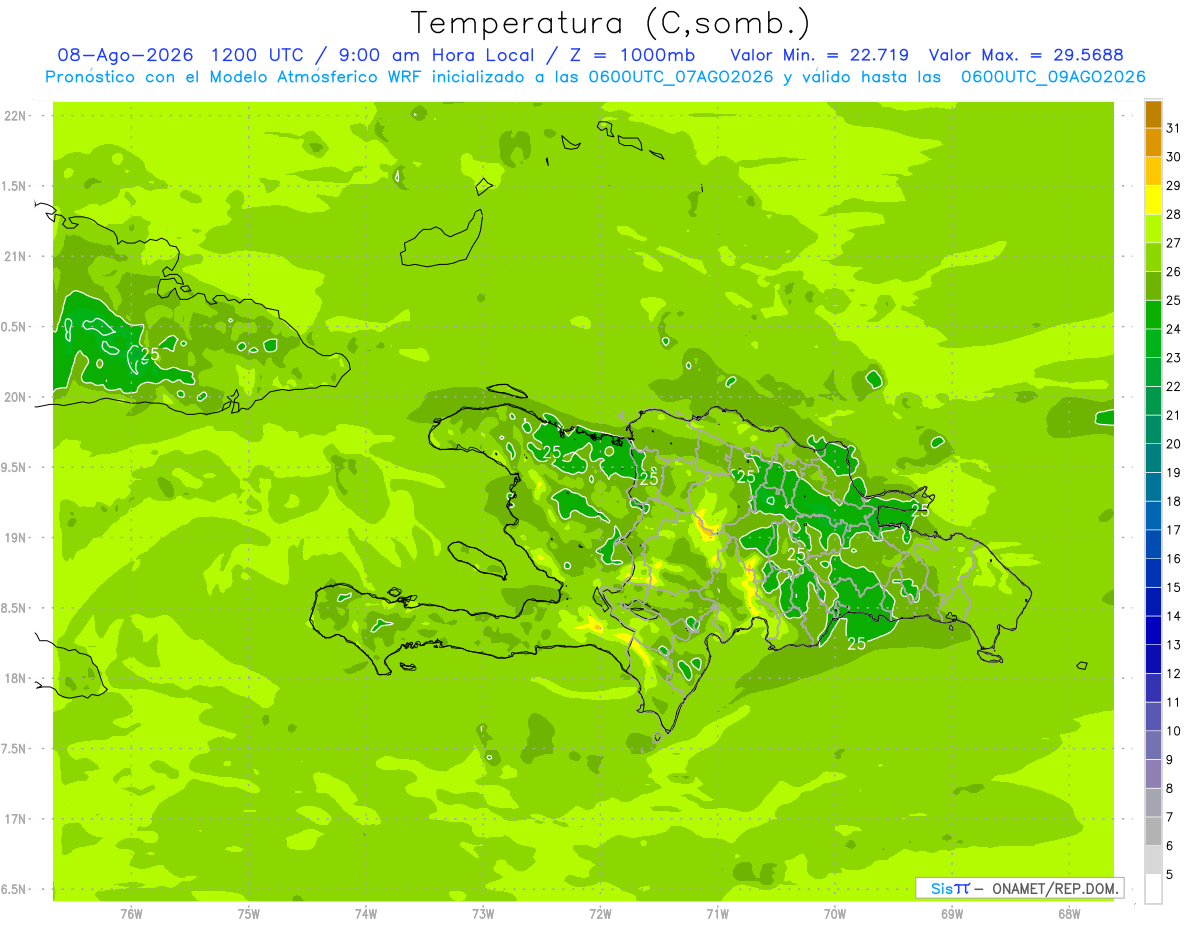Click the '71W' longitude axis label
The width and height of the screenshot is (1200, 927).
717,914
